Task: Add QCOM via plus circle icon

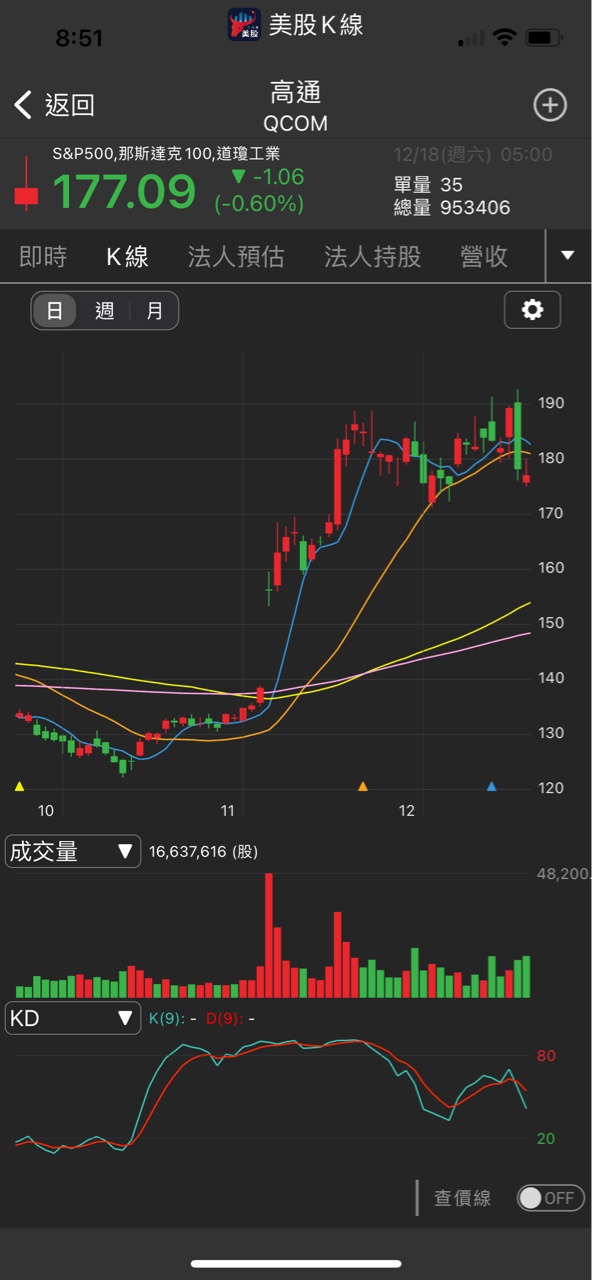Action: [550, 105]
